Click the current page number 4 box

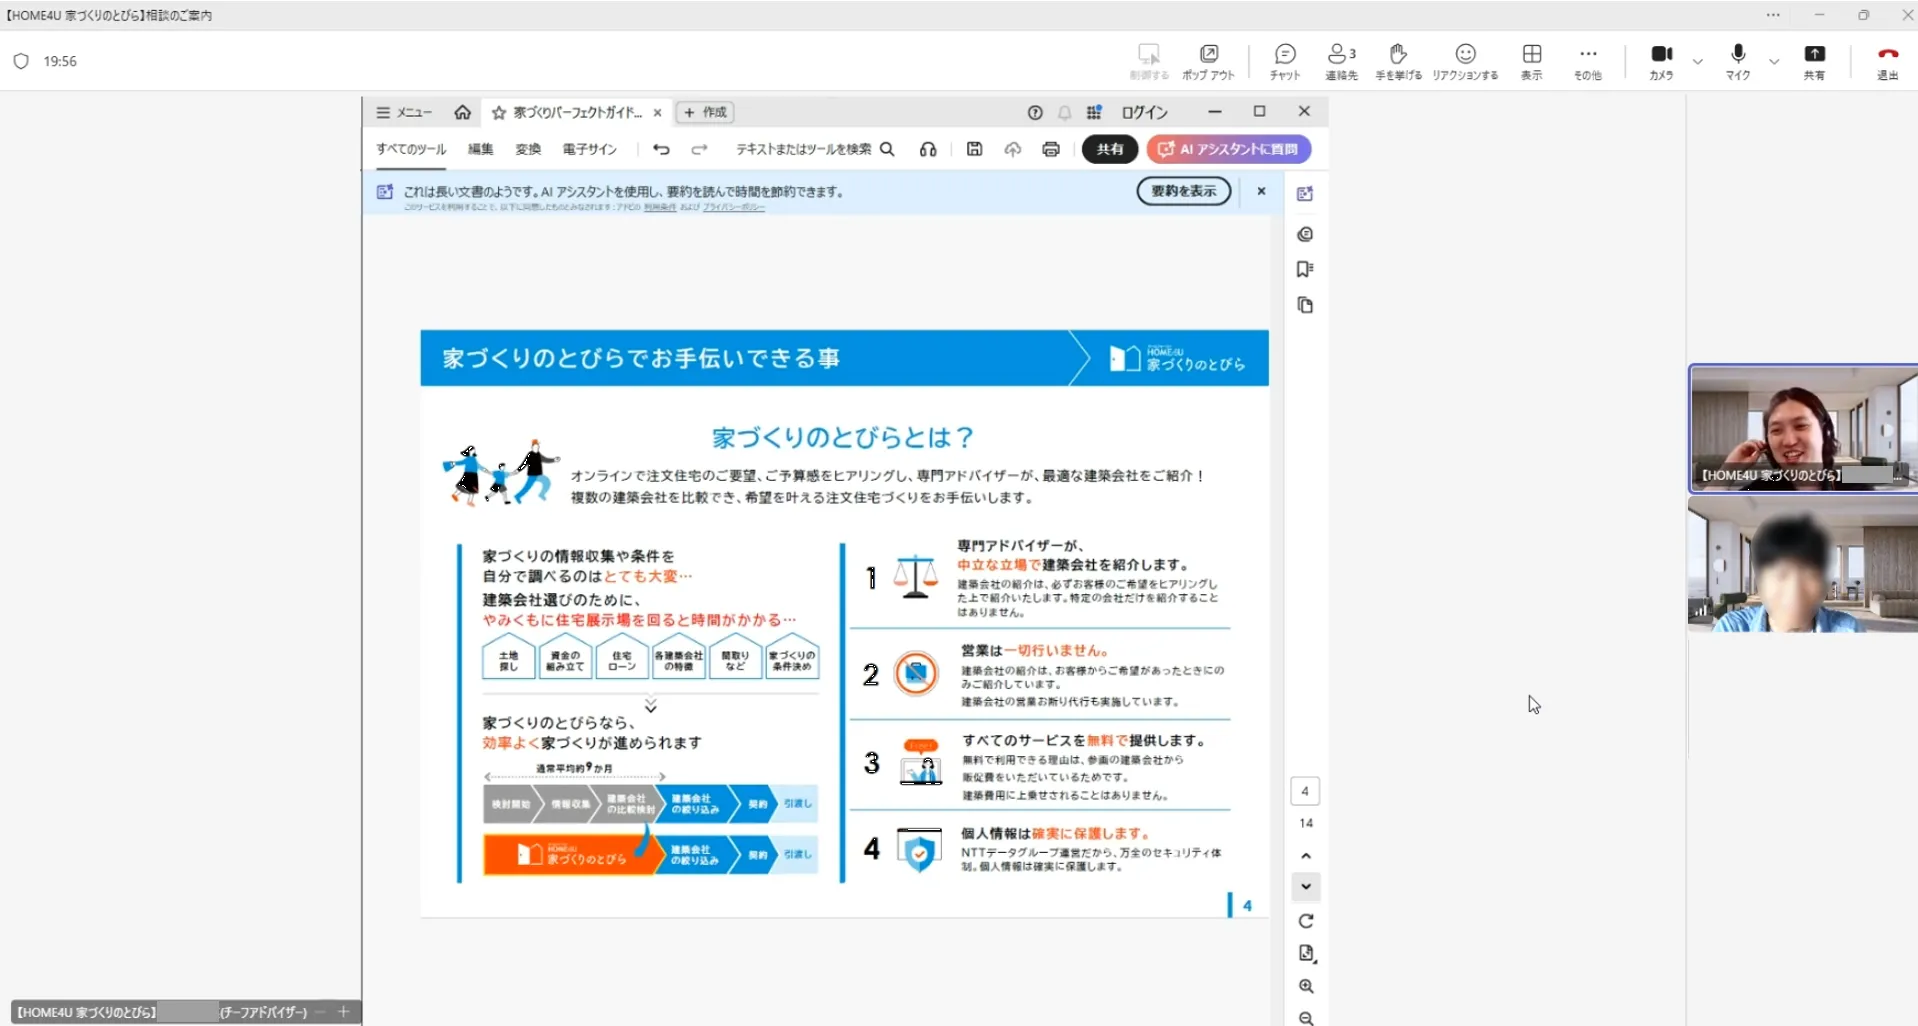point(1305,791)
